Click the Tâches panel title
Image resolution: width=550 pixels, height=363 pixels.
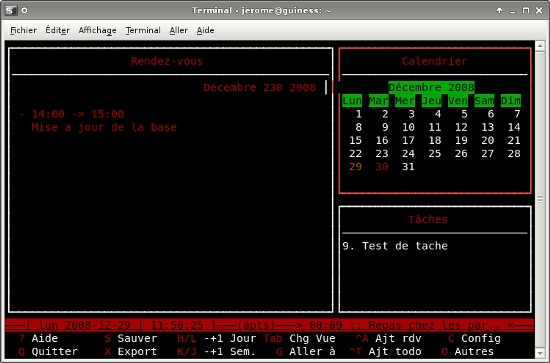pos(428,220)
